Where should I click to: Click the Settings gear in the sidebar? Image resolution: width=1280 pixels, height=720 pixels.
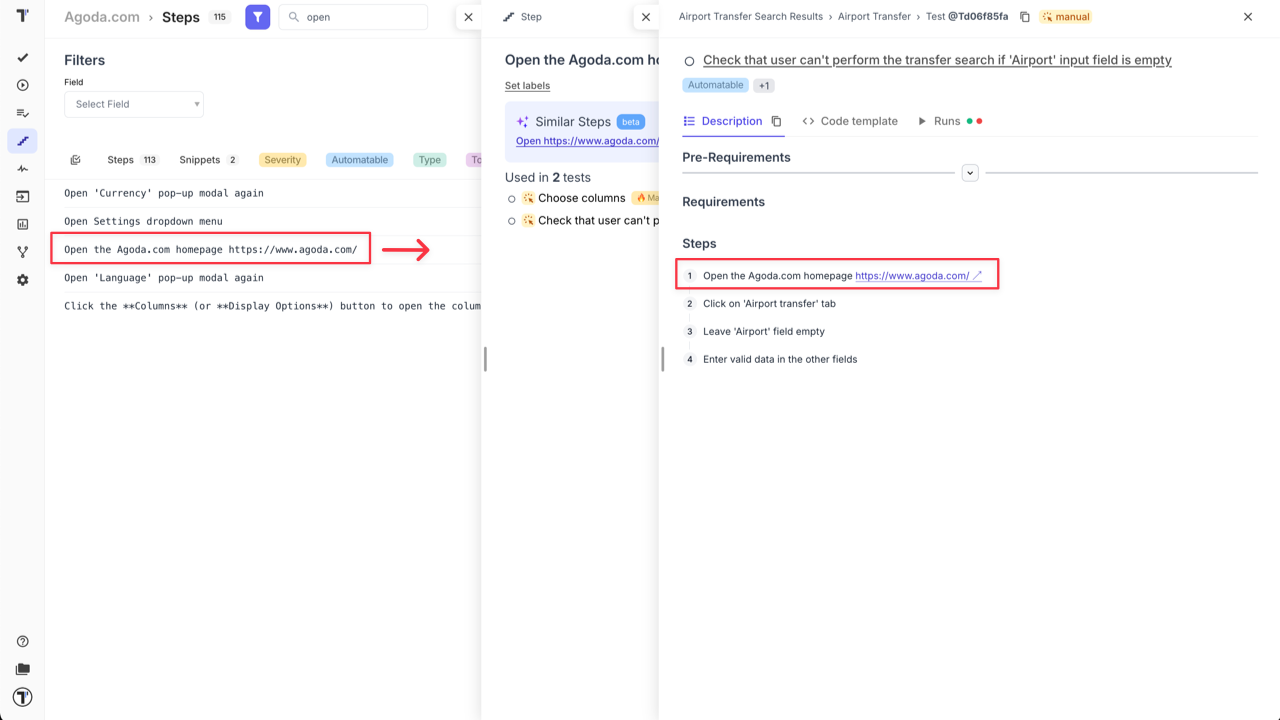pos(22,281)
